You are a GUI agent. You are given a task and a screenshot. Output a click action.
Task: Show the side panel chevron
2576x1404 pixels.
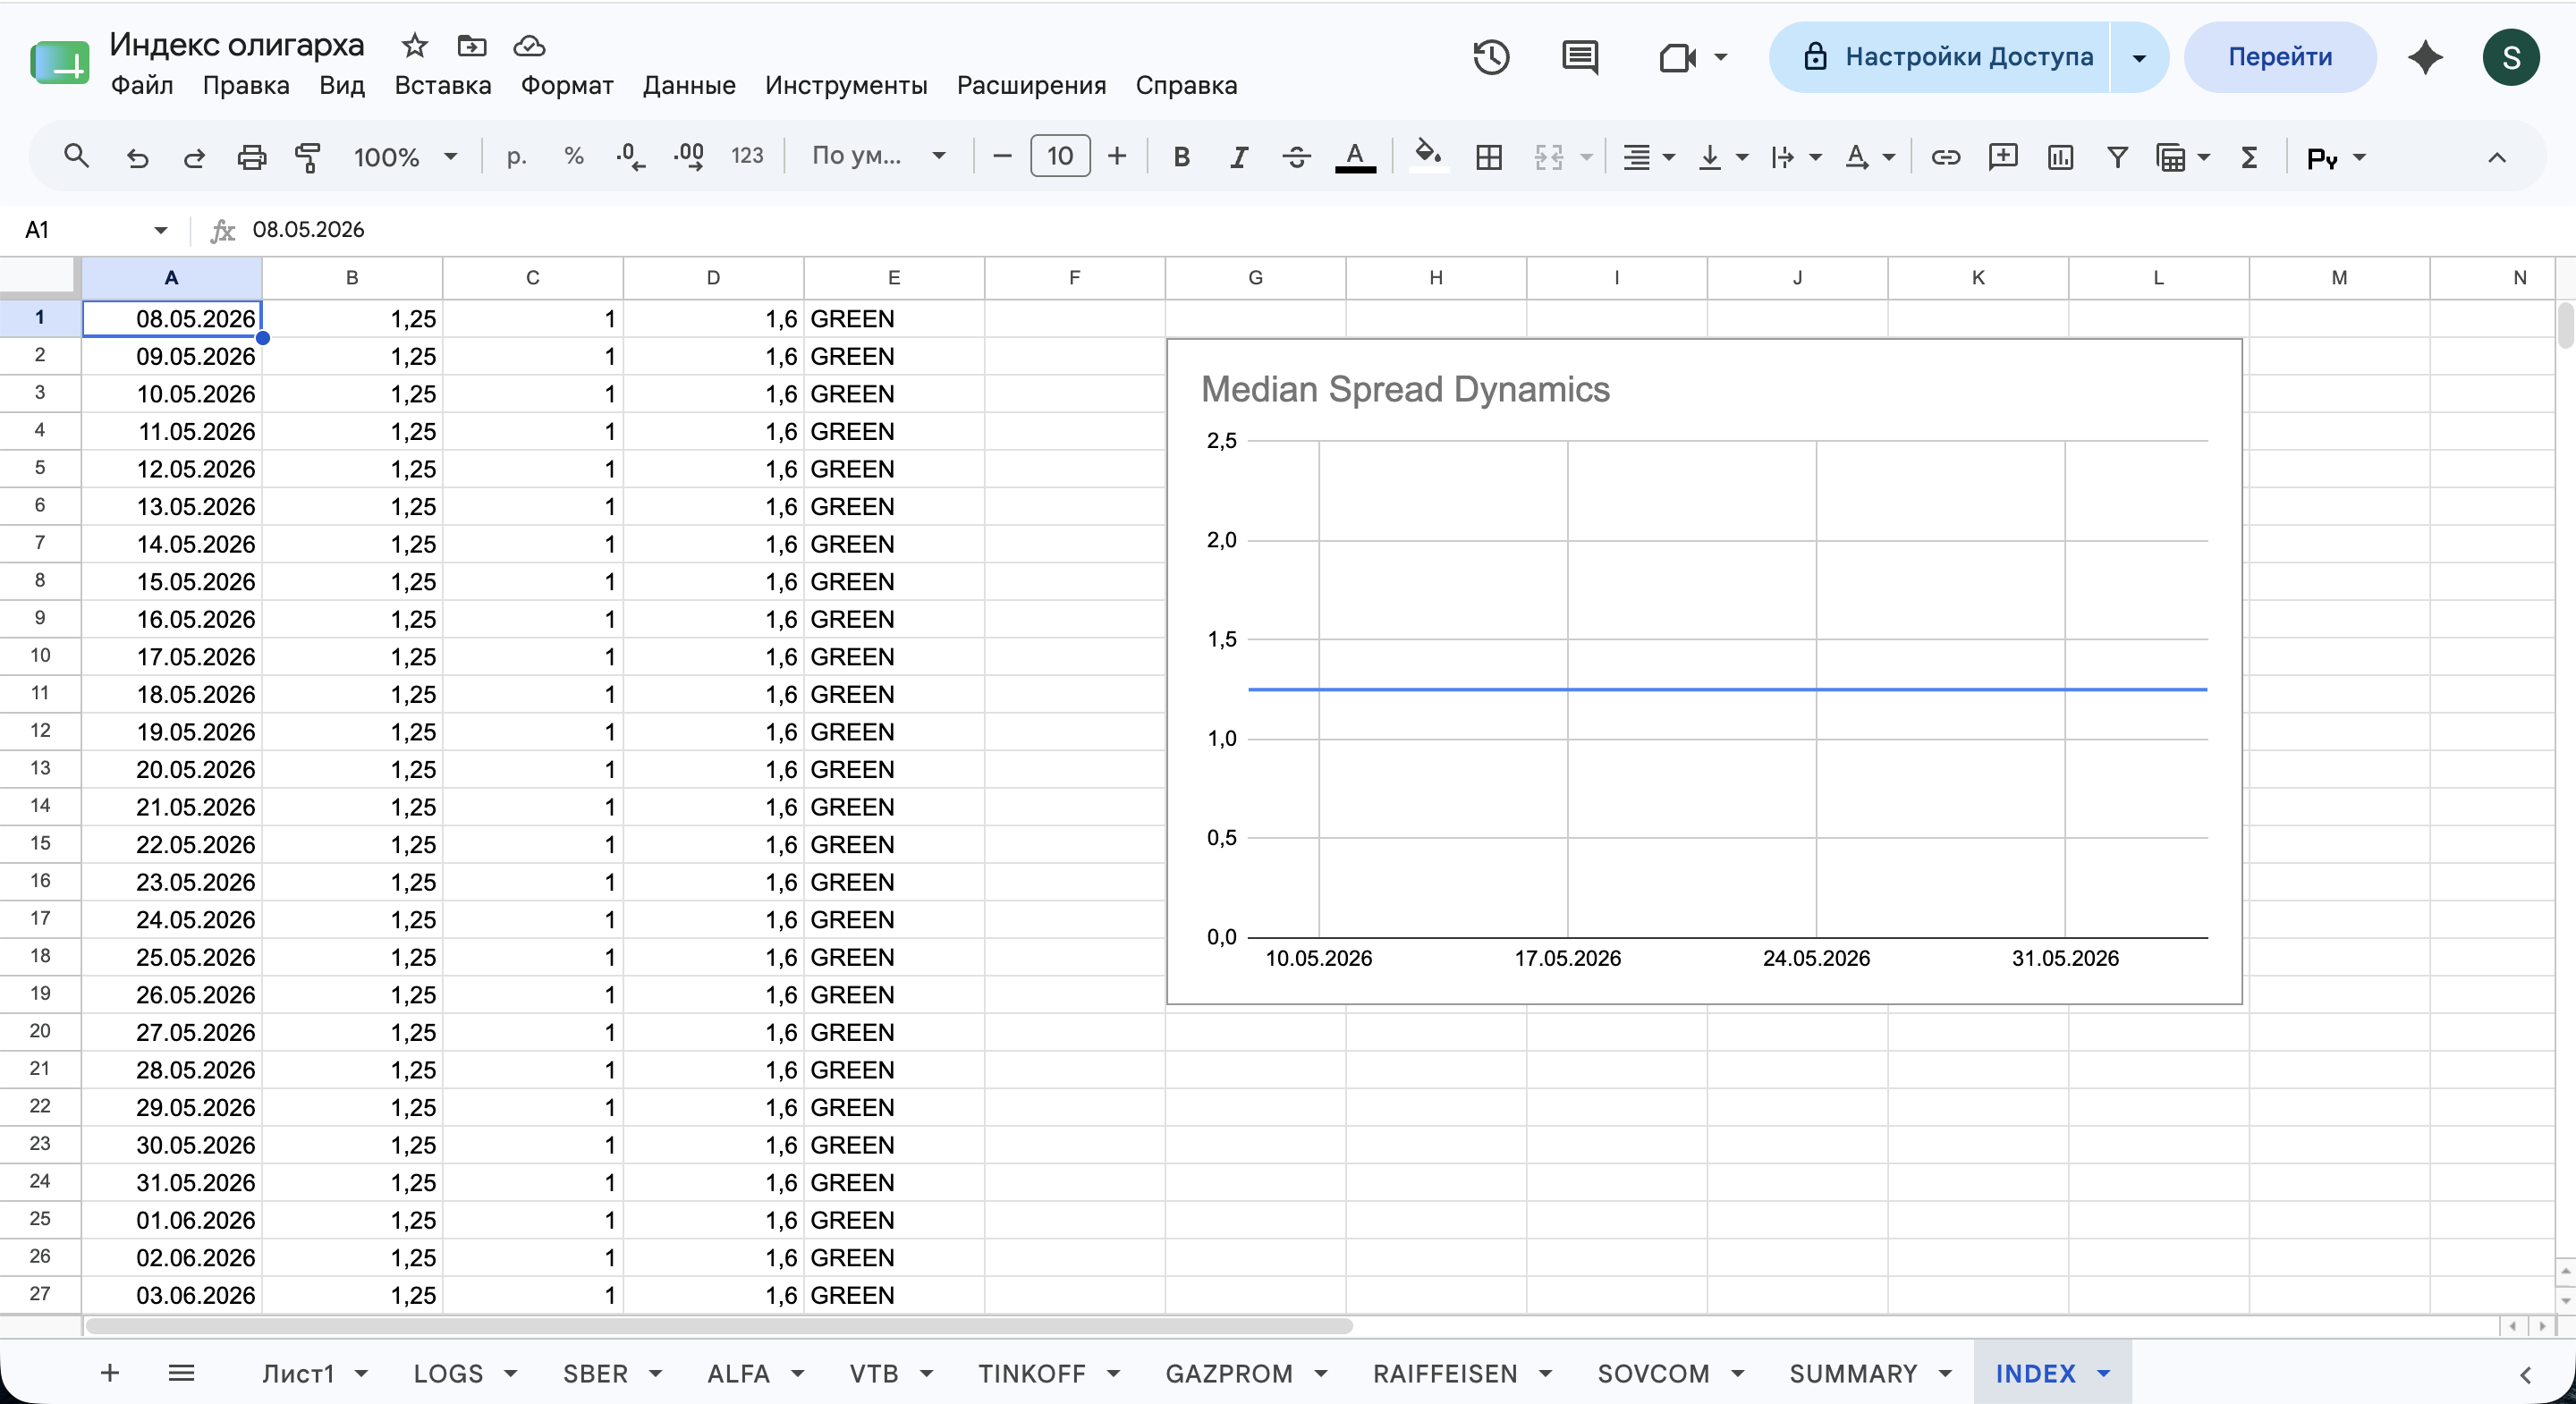(x=2525, y=1374)
